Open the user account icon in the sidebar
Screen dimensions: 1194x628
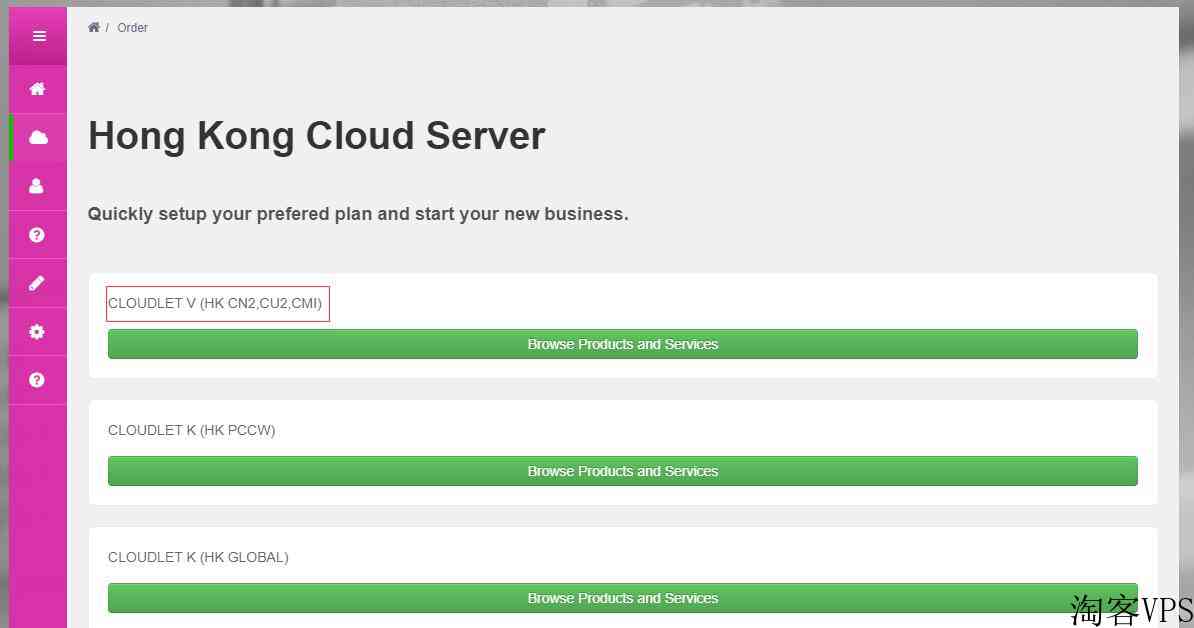click(37, 186)
